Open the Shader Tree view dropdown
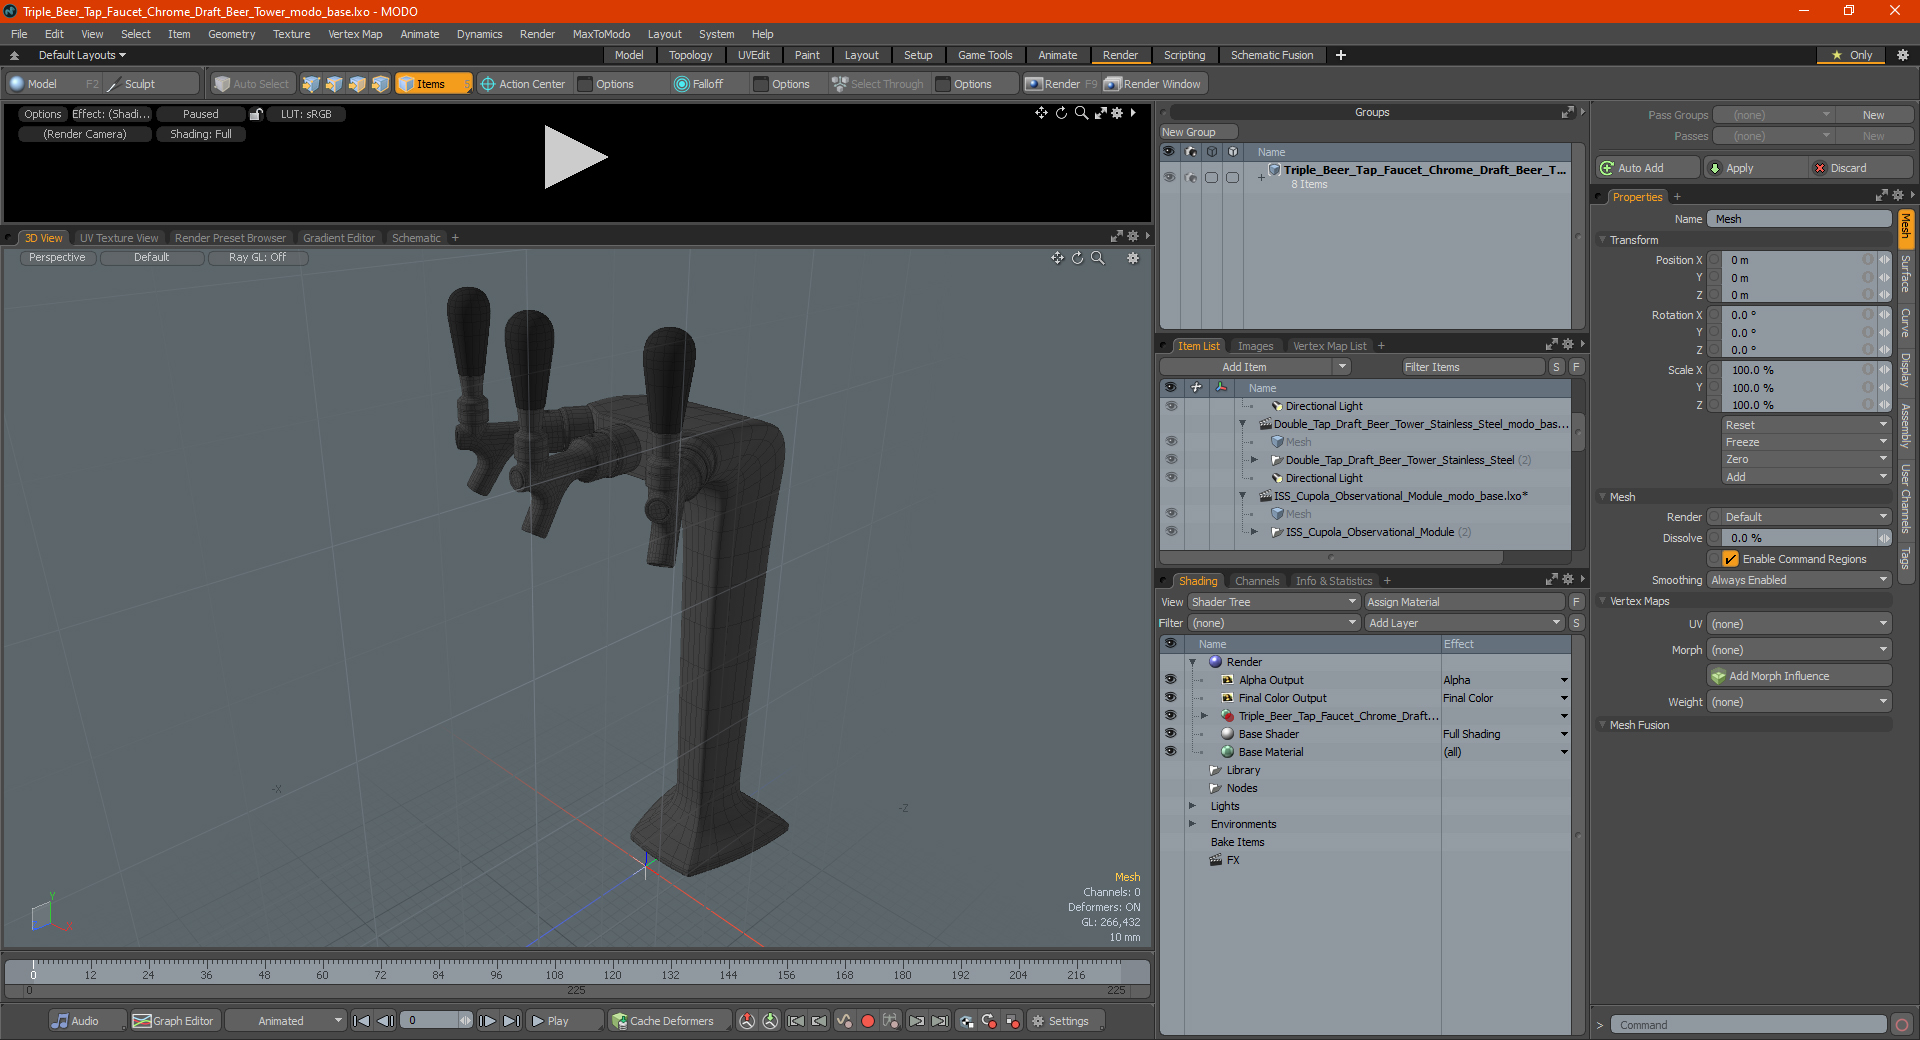Screen dimensions: 1920x1040 1274,602
